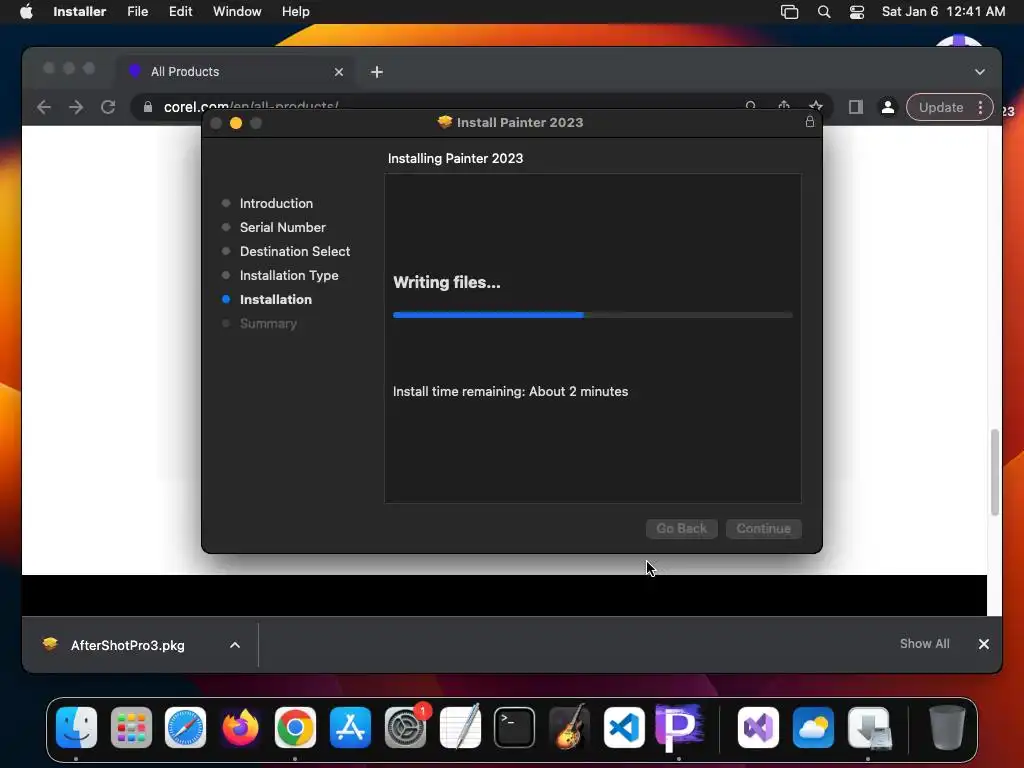This screenshot has height=768, width=1024.
Task: Click the Introduction step
Action: tap(276, 203)
